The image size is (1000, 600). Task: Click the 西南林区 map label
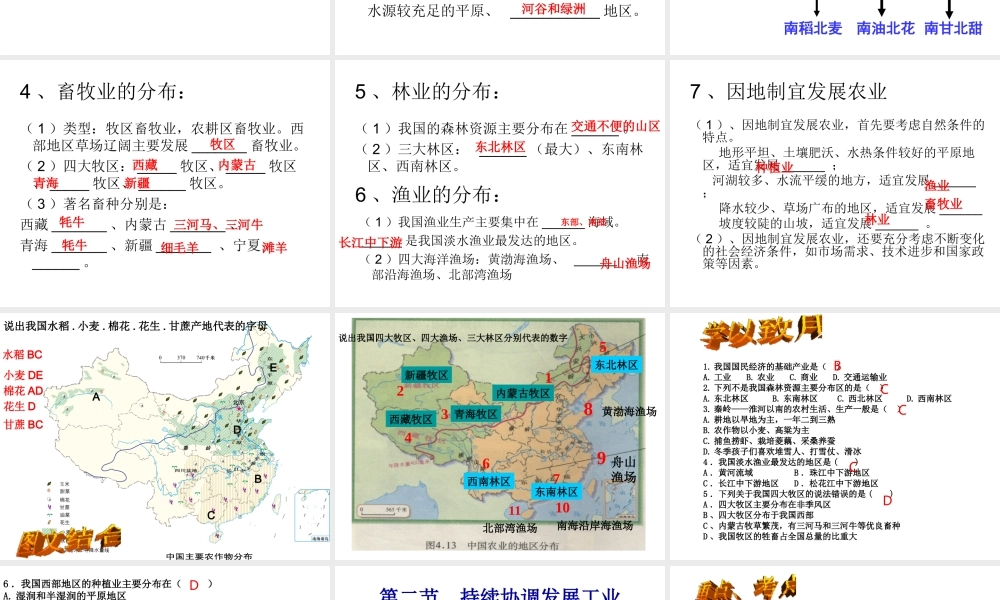point(489,481)
